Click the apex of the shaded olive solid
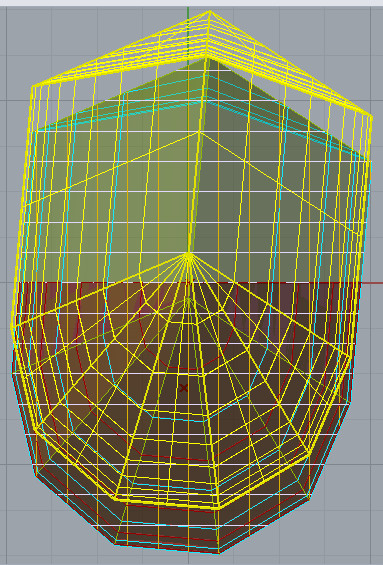Viewport: 383px width, 565px height. coord(206,59)
